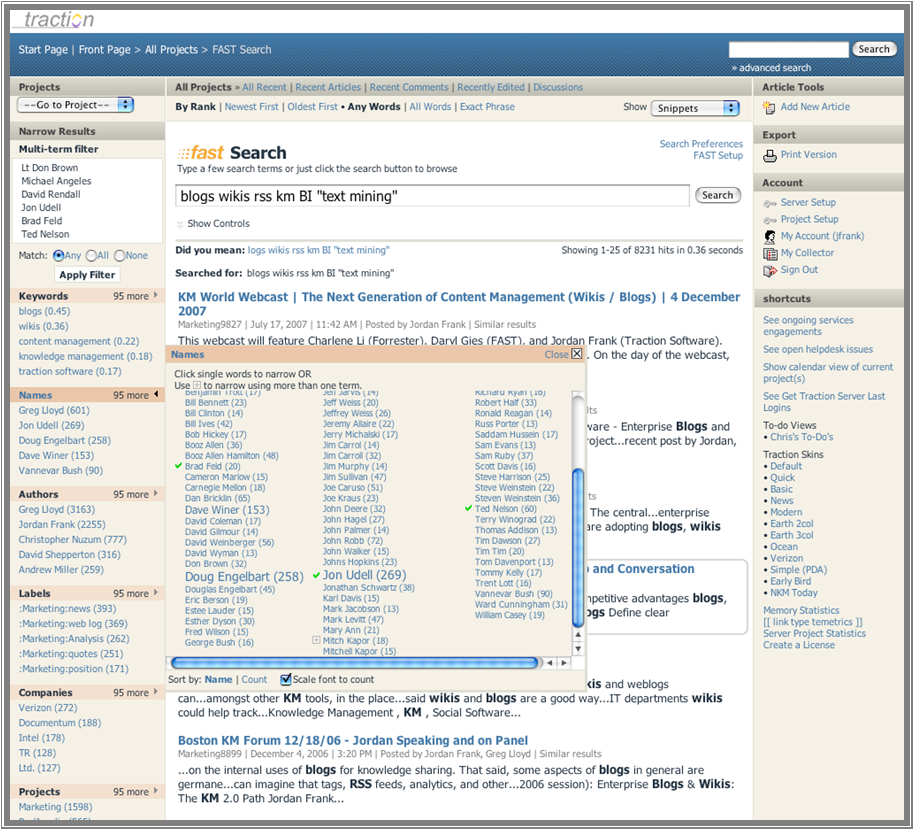
Task: Uncheck 'Scale font to count' checkbox
Action: (286, 679)
